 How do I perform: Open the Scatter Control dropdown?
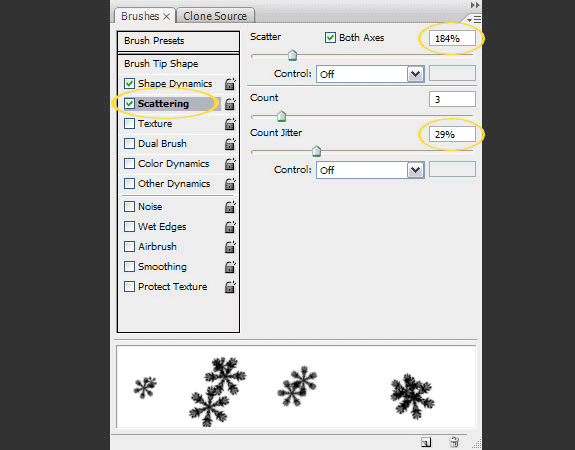tap(370, 74)
